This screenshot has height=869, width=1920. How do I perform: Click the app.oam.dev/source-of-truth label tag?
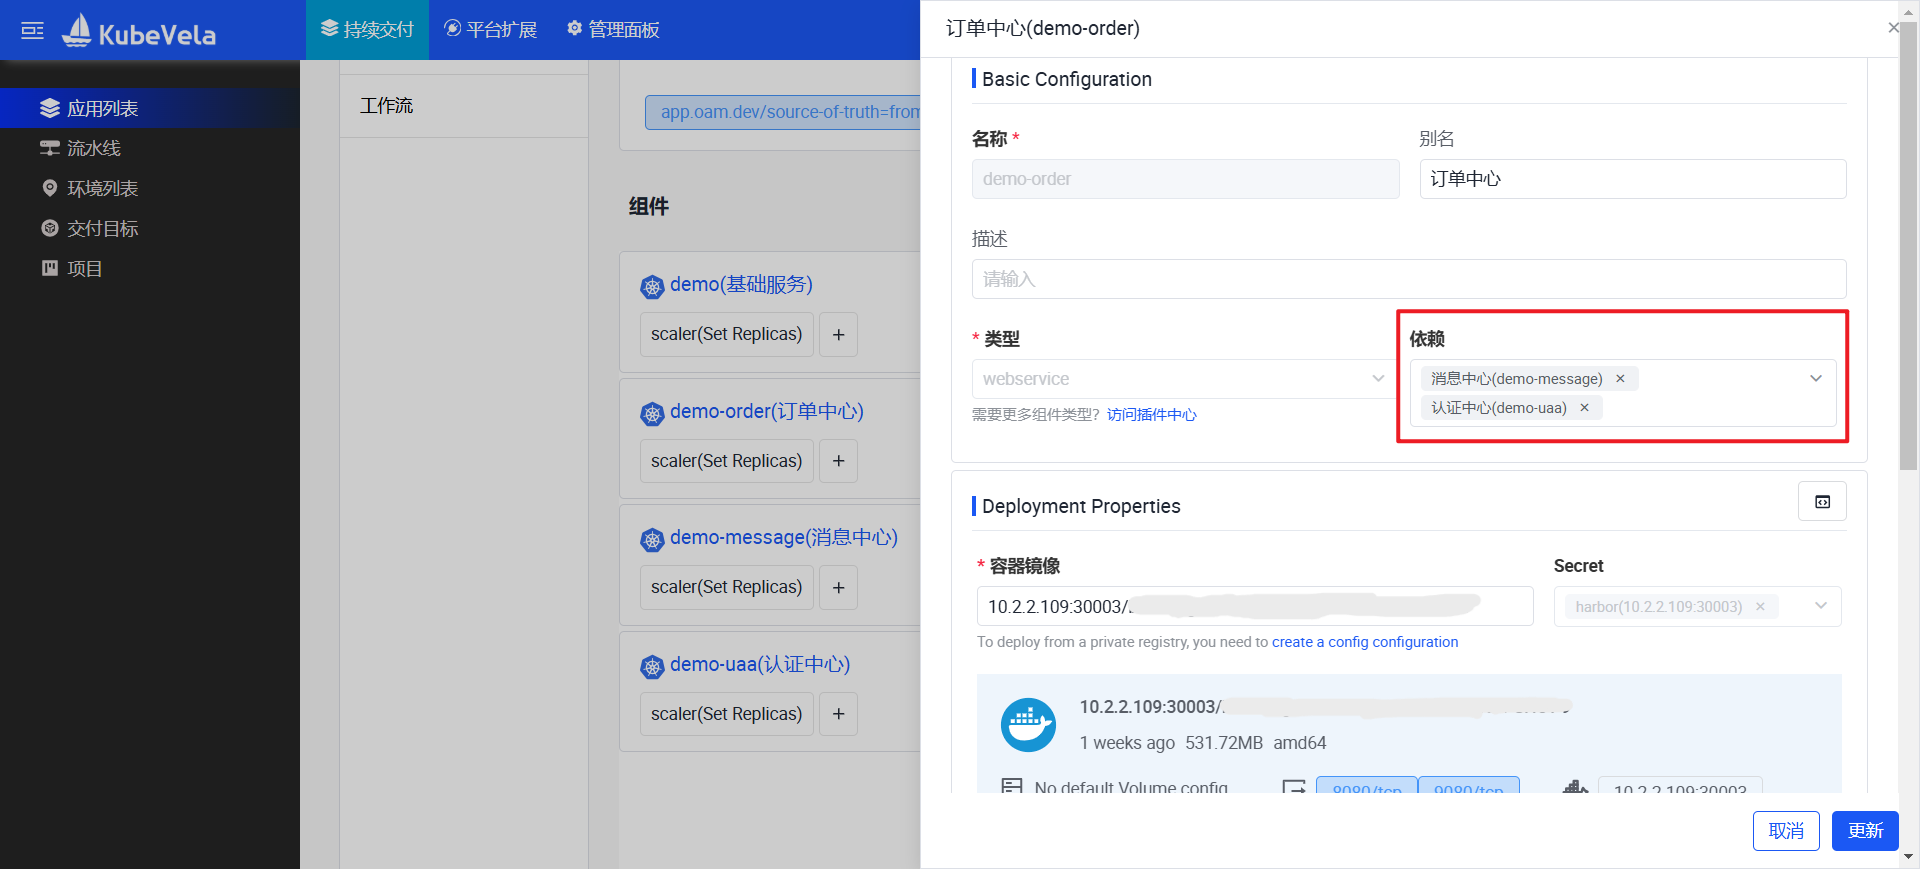coord(784,112)
